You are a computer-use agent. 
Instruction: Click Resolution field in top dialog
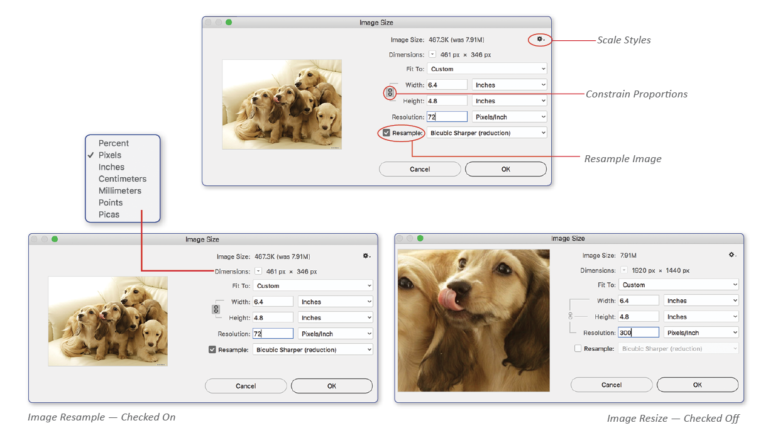(x=447, y=117)
